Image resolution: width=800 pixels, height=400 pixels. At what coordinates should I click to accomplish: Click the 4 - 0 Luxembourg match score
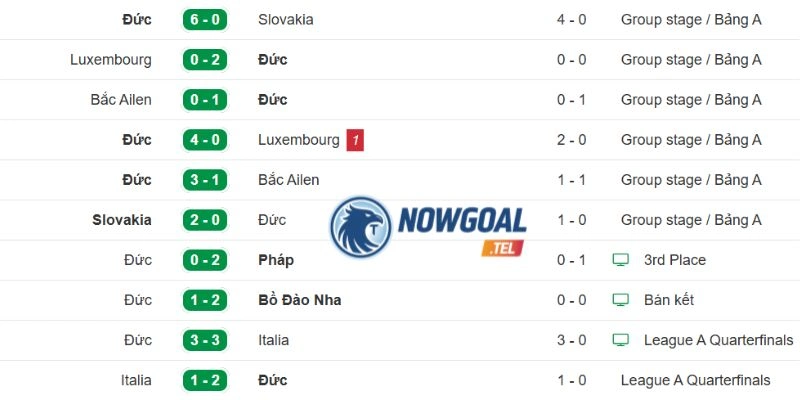tap(205, 140)
